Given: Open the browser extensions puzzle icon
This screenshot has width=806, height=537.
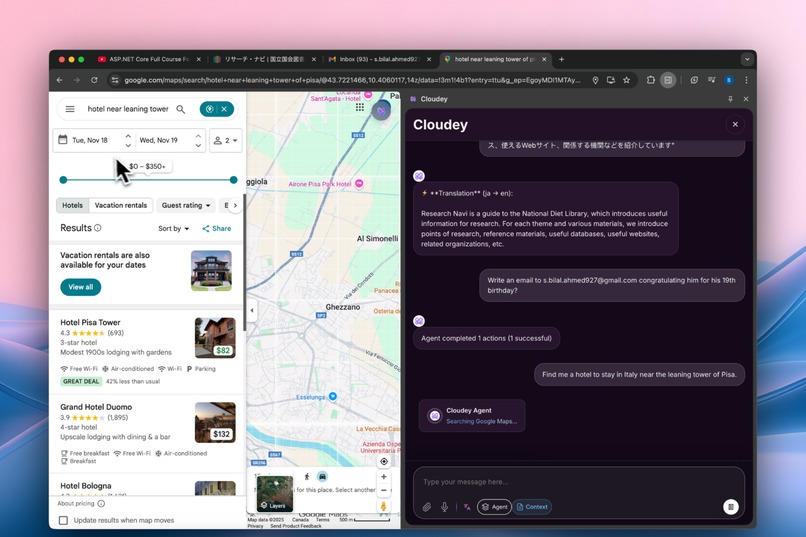Looking at the screenshot, I should (651, 80).
